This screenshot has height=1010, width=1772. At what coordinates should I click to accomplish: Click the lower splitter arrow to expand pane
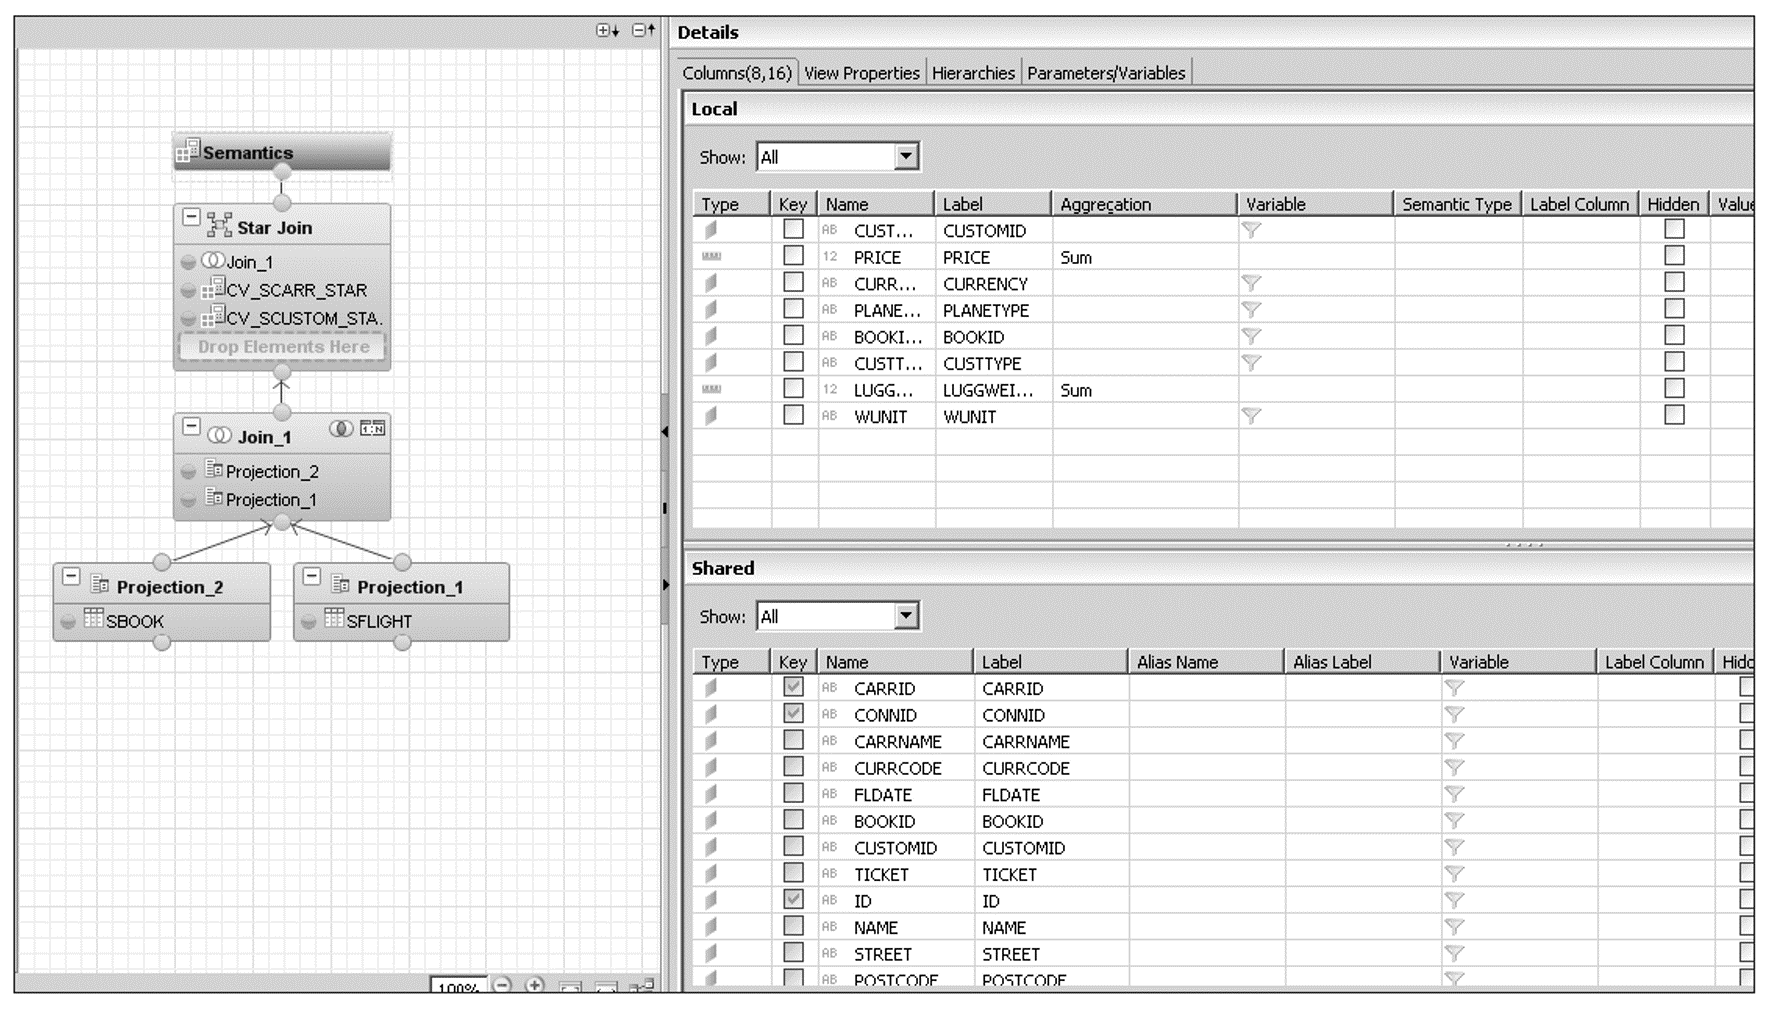(x=665, y=585)
